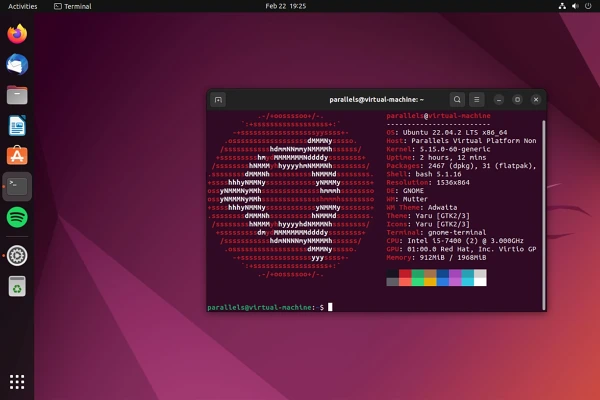Open the Files manager in the dock

pos(17,95)
